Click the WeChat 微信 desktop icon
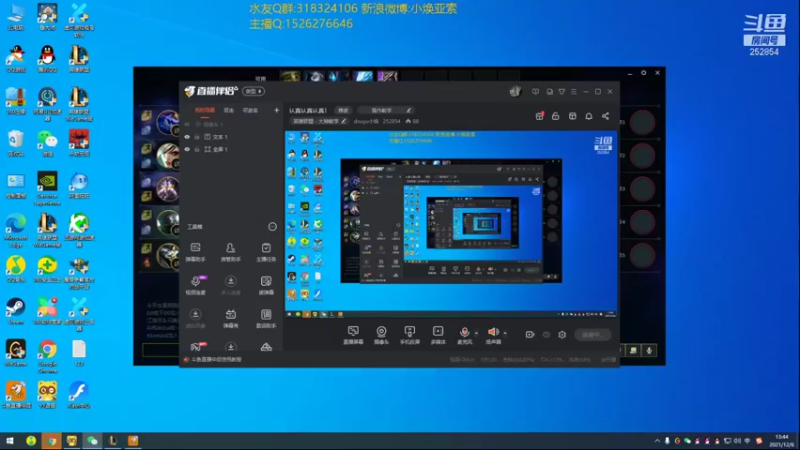This screenshot has width=800, height=450. [x=47, y=143]
